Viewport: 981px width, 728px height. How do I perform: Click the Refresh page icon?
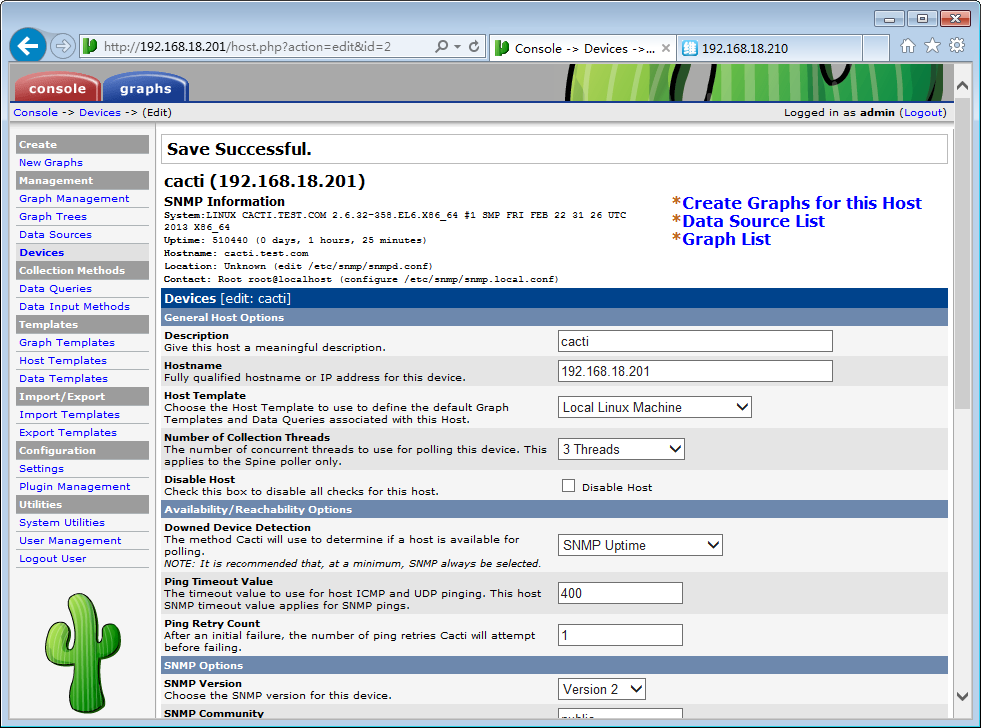click(x=474, y=46)
